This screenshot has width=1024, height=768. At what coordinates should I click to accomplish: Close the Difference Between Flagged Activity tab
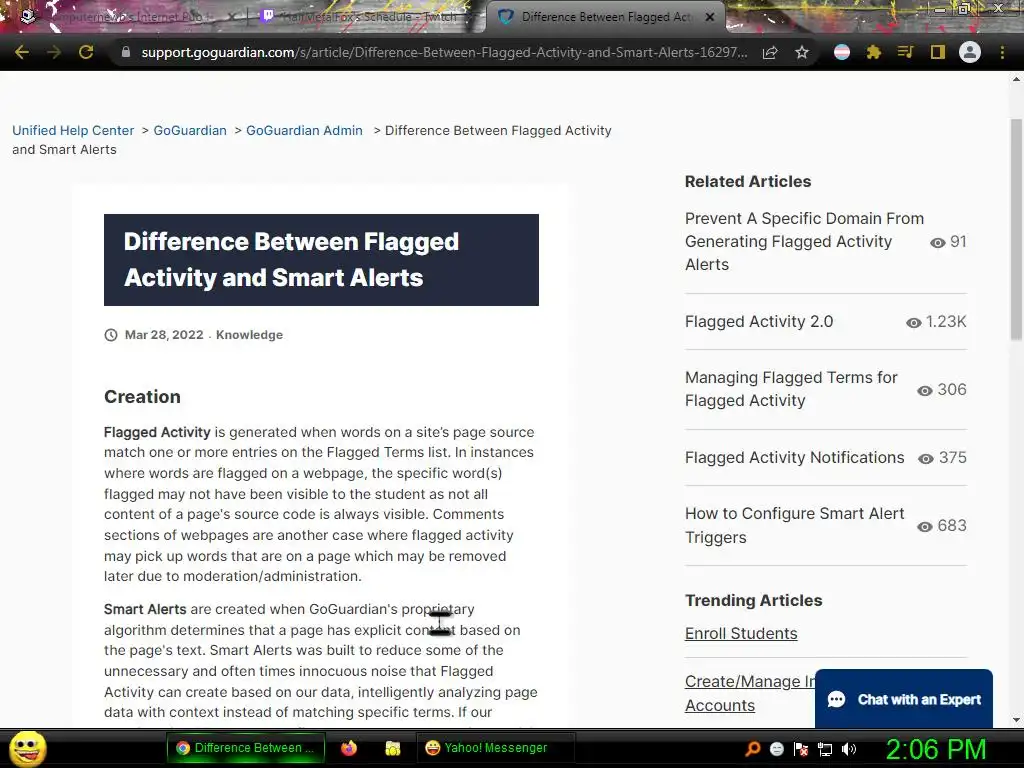coord(710,17)
